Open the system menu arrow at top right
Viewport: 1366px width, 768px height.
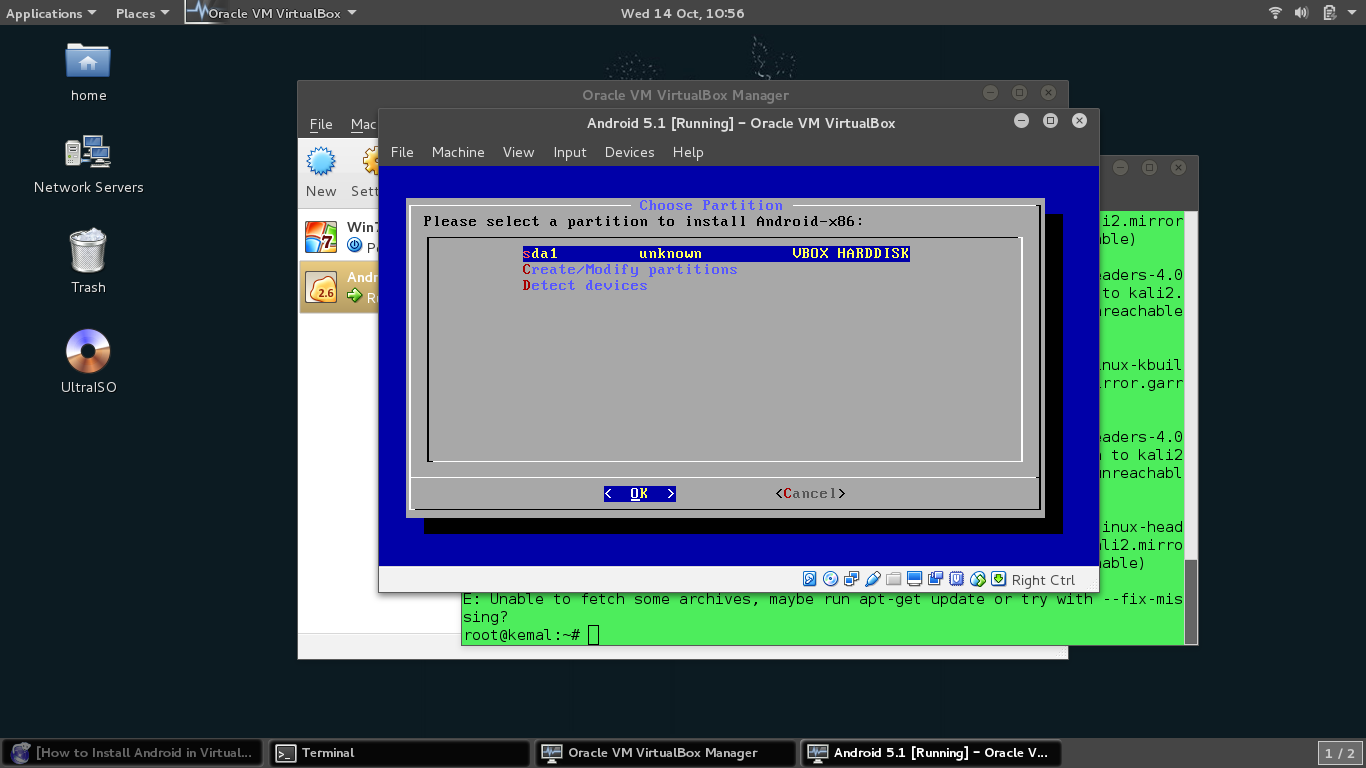click(1352, 13)
